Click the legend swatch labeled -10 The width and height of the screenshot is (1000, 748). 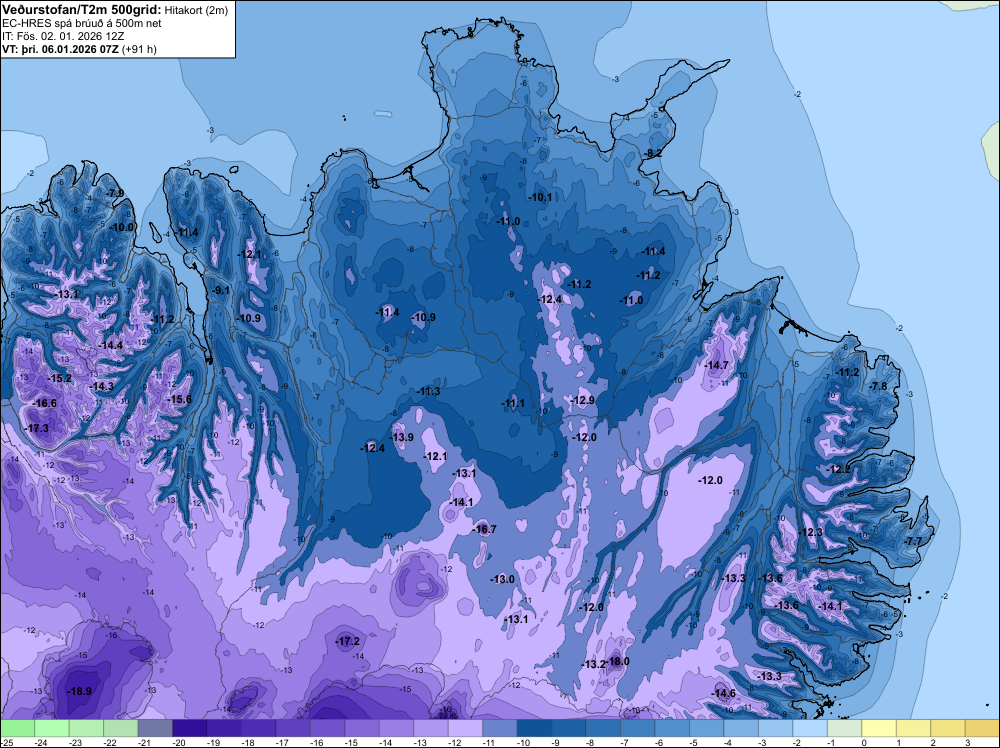pyautogui.click(x=534, y=728)
